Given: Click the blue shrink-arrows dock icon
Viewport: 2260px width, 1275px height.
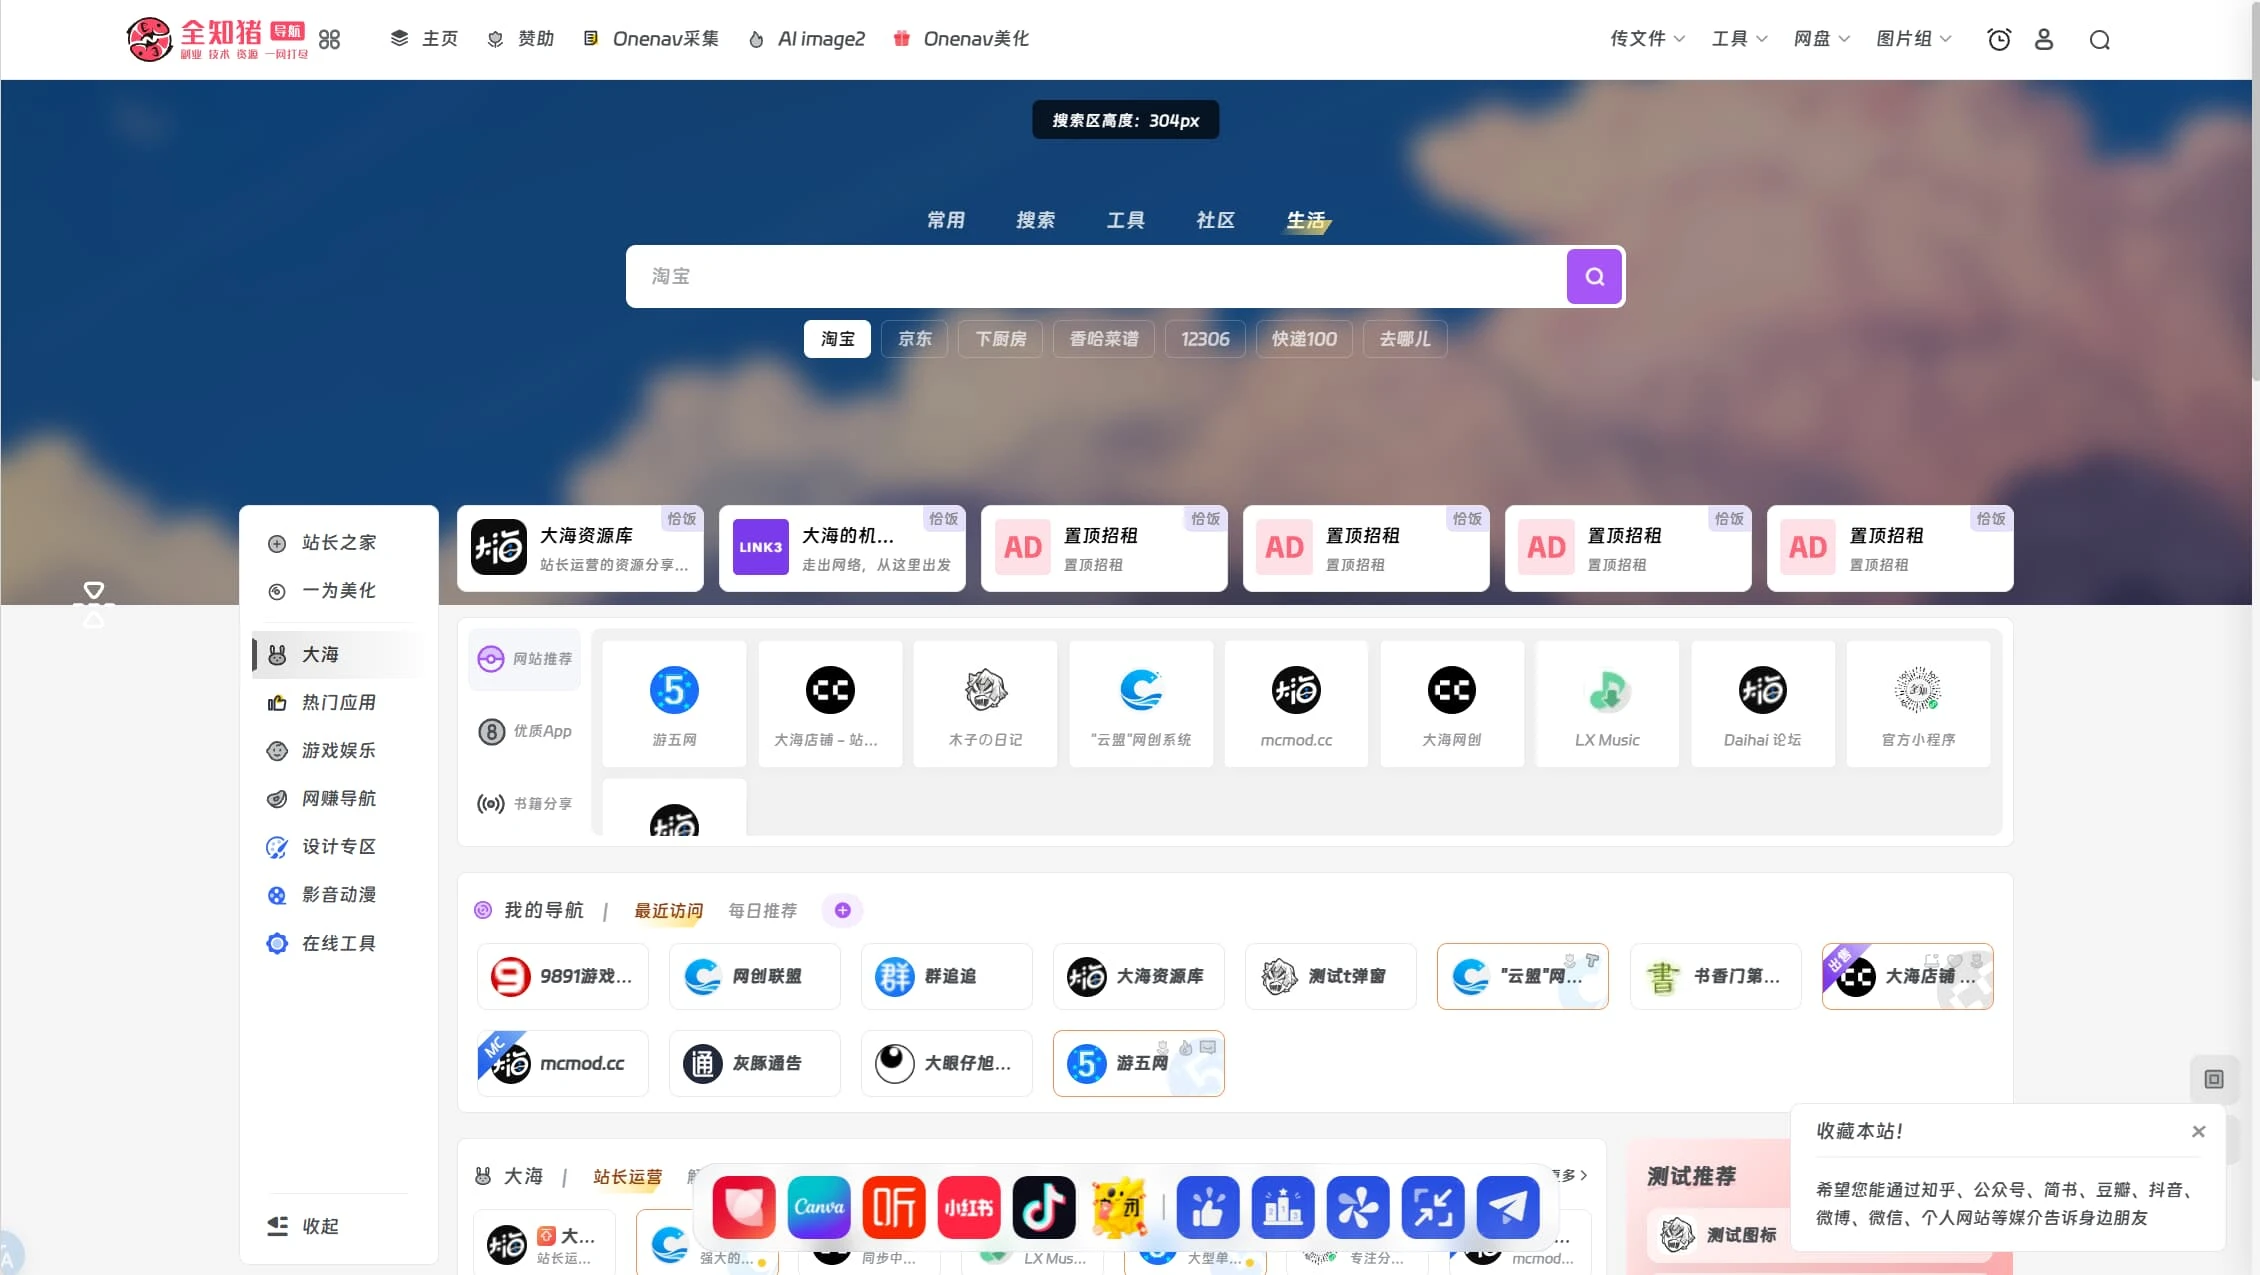Looking at the screenshot, I should tap(1433, 1207).
